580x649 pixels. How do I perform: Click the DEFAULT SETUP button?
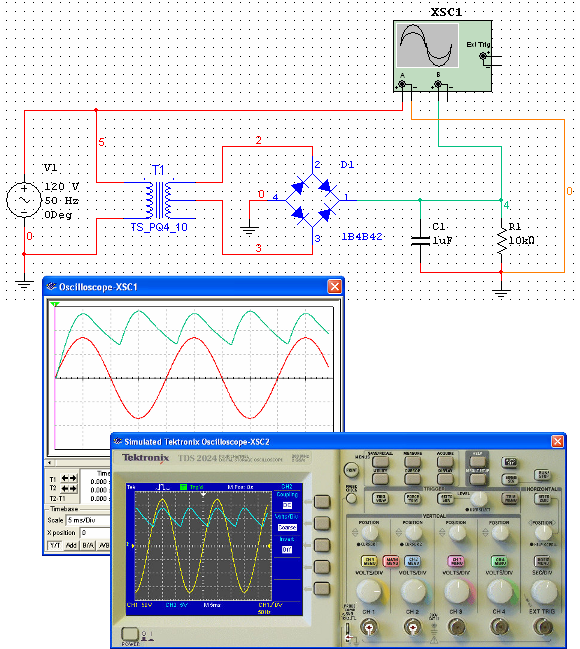pyautogui.click(x=478, y=479)
